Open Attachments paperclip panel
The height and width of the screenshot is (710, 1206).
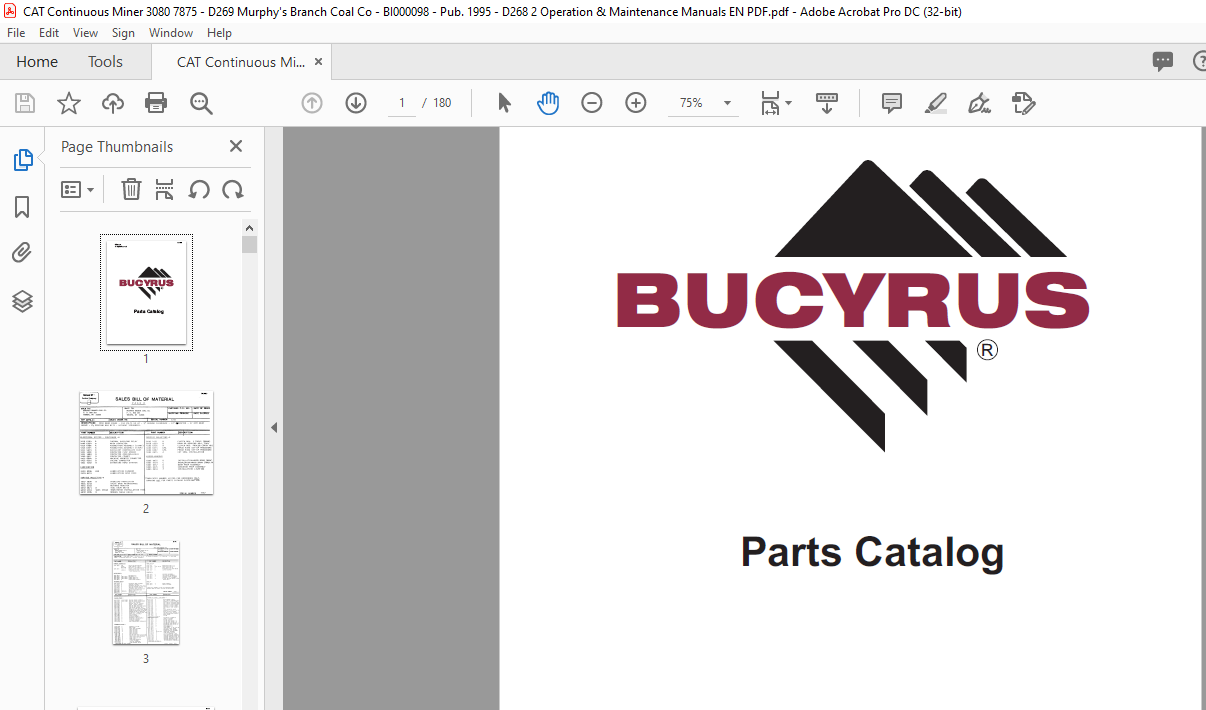click(22, 253)
